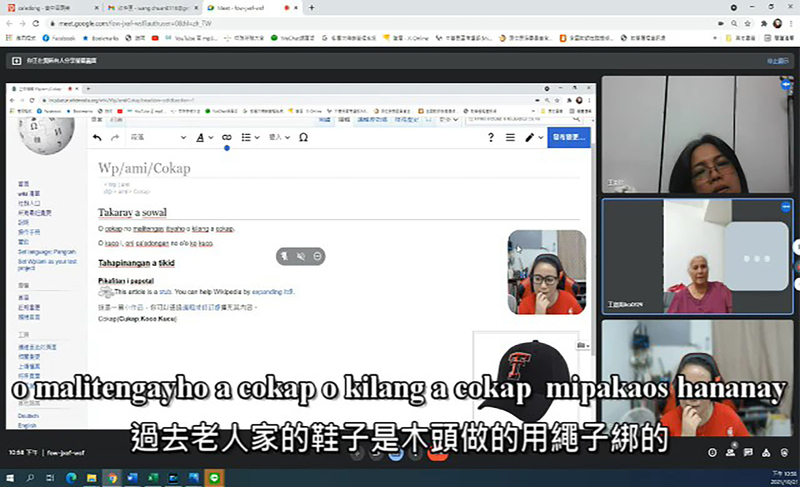
Task: Open Excel from the taskbar
Action: (153, 478)
